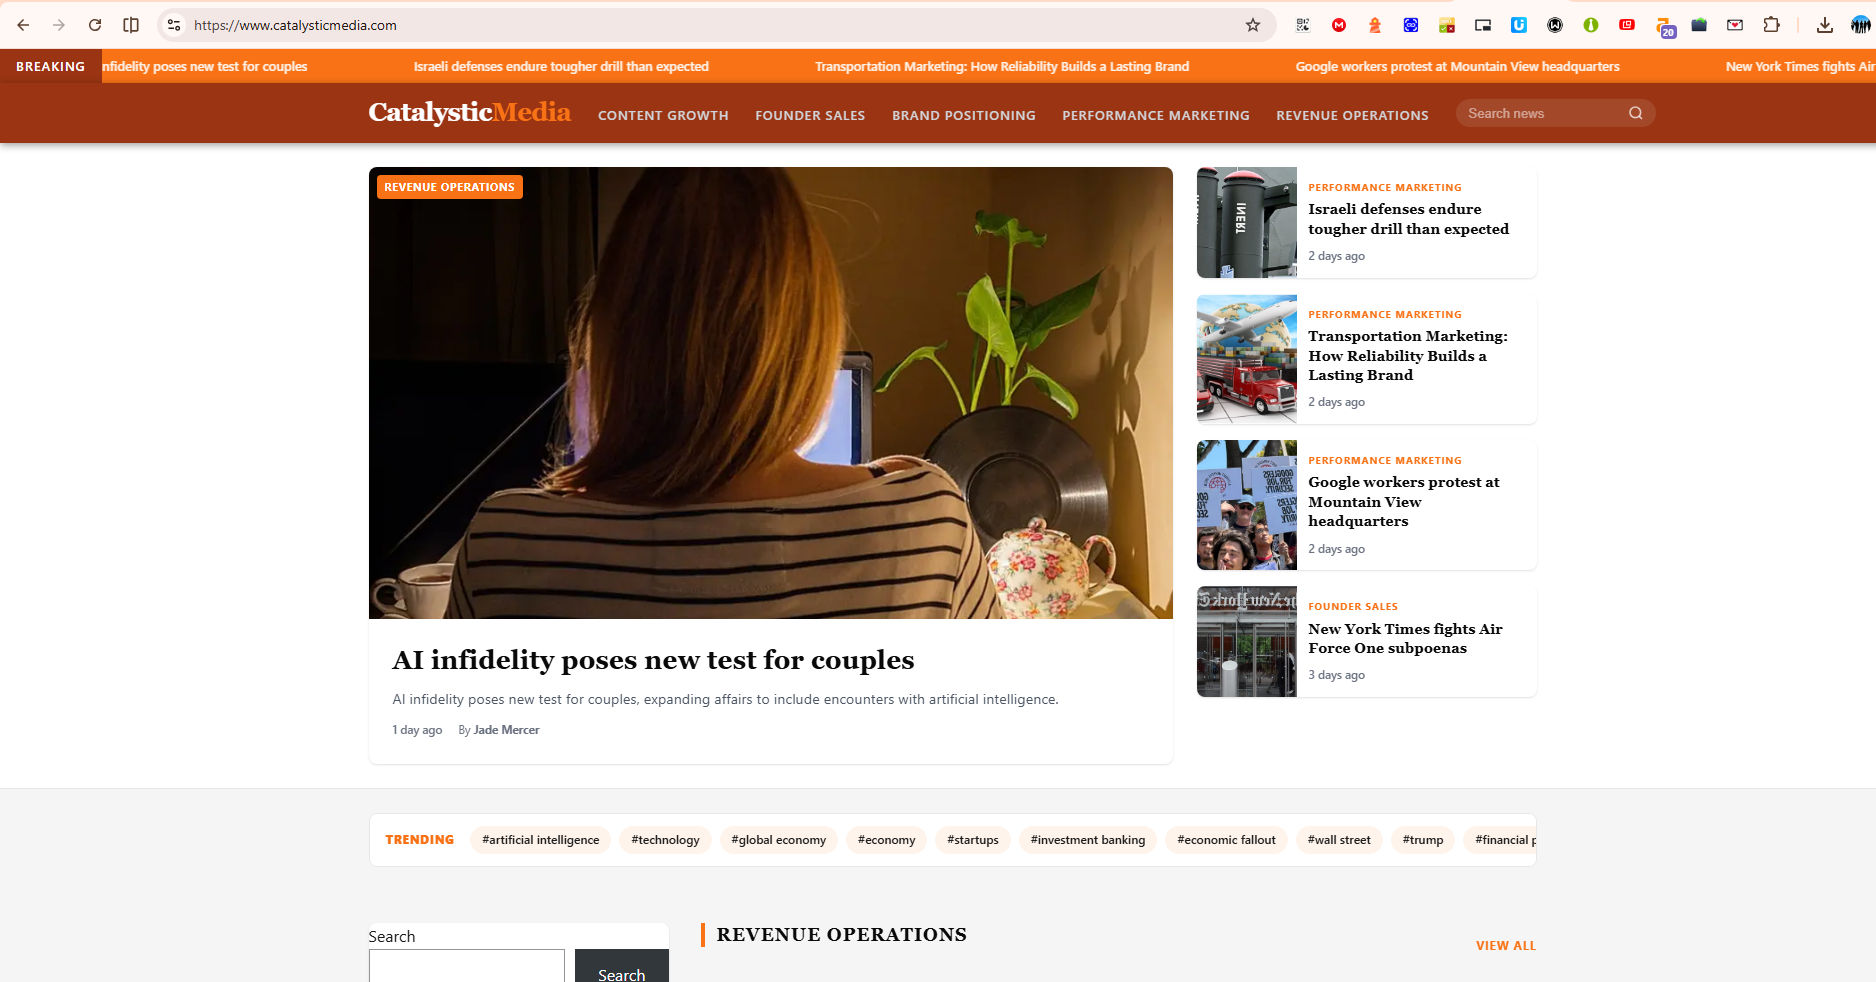Reload the page with the refresh icon
Viewport: 1876px width, 982px height.
tap(95, 25)
